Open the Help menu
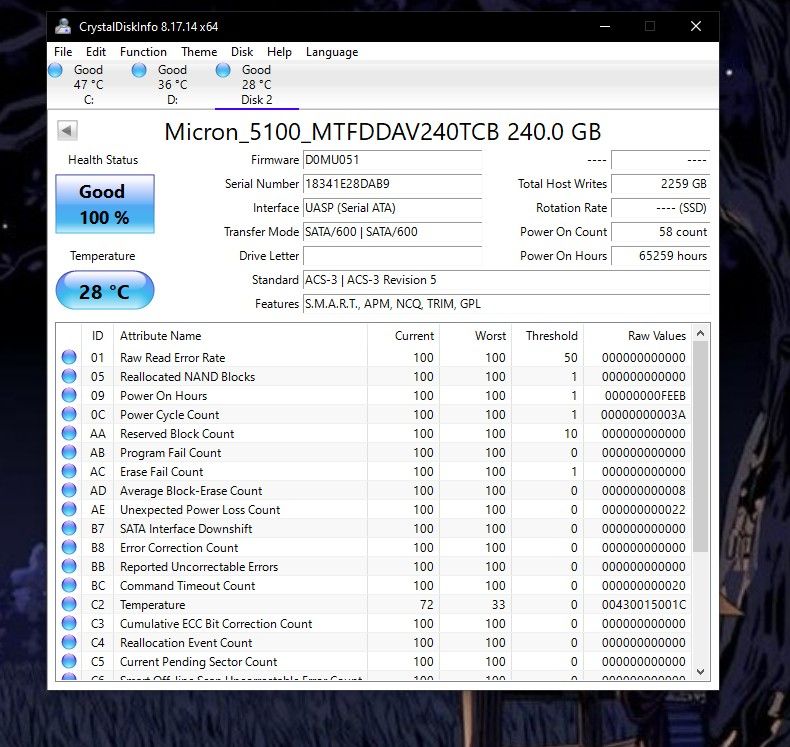This screenshot has height=747, width=790. 279,52
